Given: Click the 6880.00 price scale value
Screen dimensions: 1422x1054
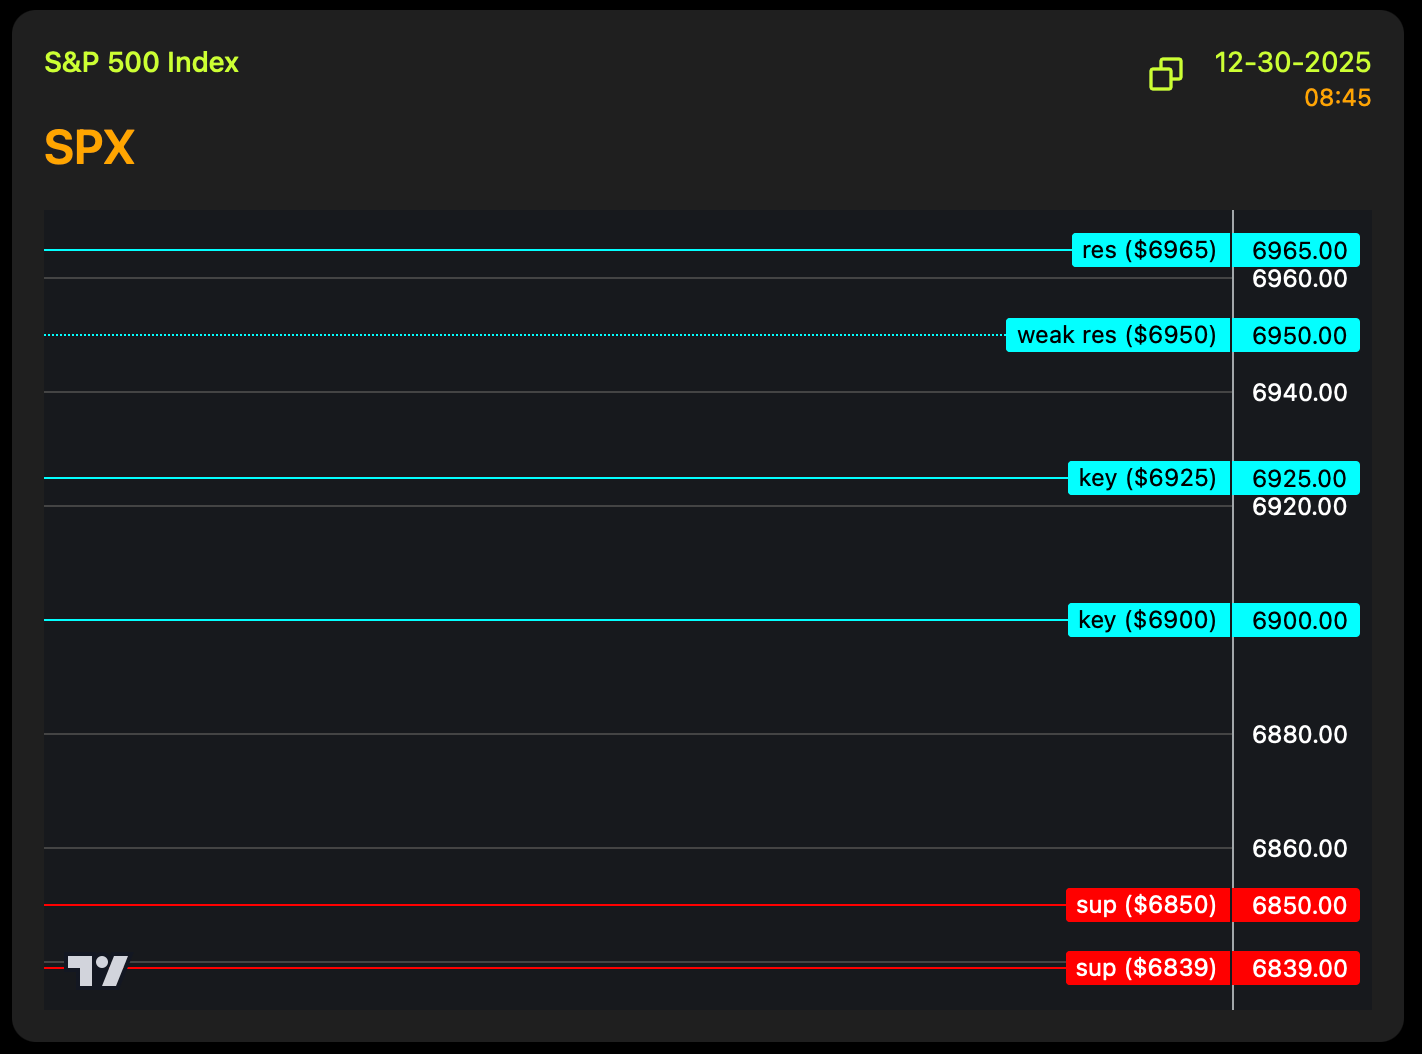Looking at the screenshot, I should pos(1299,735).
